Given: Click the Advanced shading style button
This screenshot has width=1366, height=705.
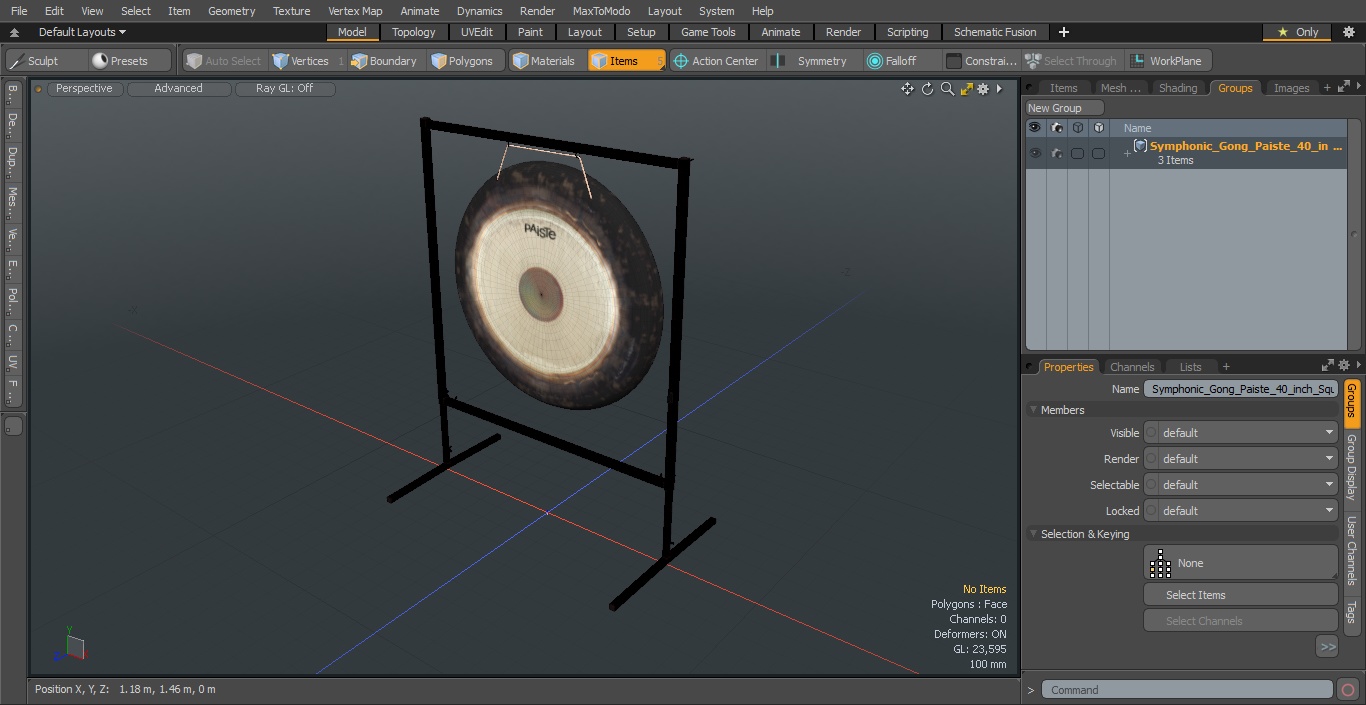Looking at the screenshot, I should [x=179, y=88].
